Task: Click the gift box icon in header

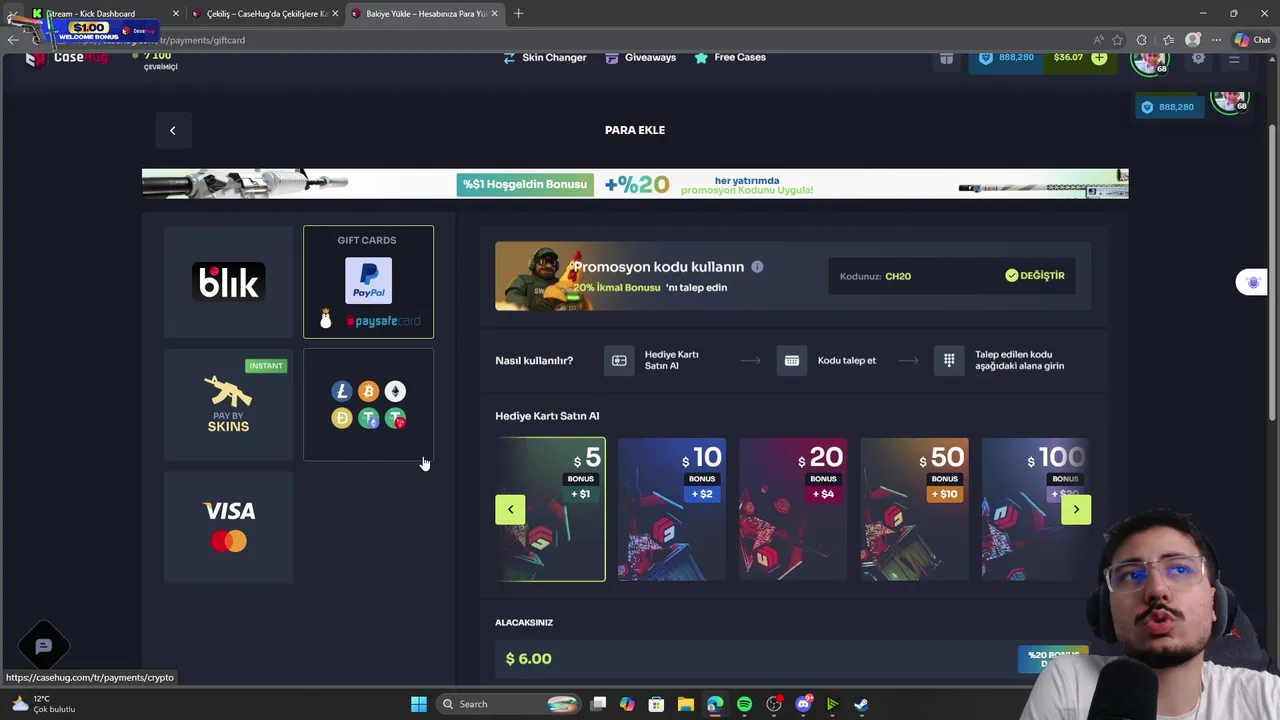Action: pyautogui.click(x=946, y=58)
